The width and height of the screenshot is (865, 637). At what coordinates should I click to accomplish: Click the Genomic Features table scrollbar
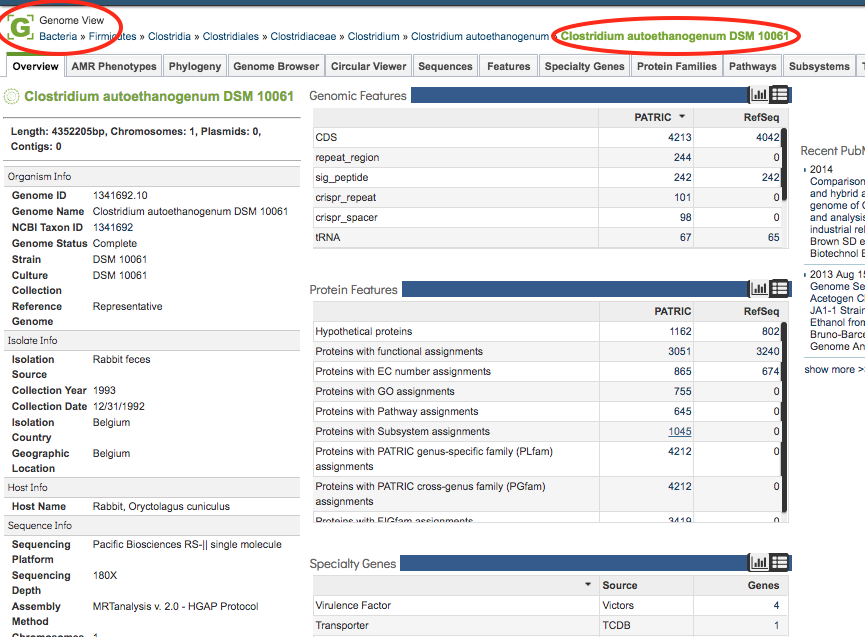click(784, 164)
